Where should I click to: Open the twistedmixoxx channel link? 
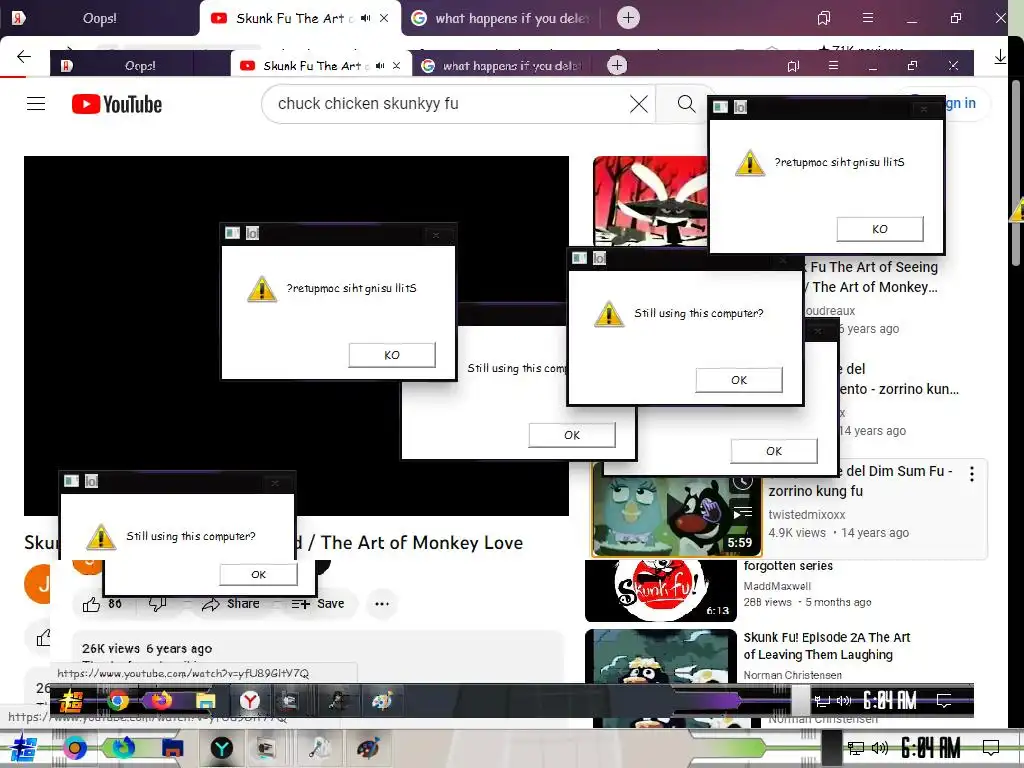807,515
